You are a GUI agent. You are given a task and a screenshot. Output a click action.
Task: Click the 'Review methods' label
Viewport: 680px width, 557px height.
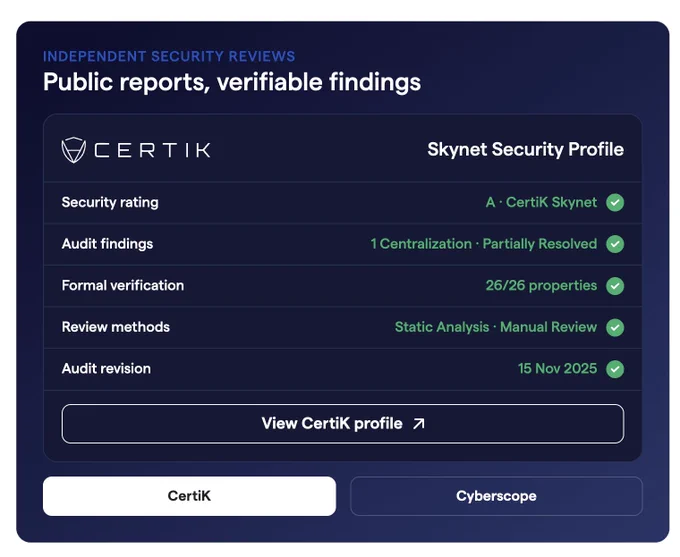point(115,327)
